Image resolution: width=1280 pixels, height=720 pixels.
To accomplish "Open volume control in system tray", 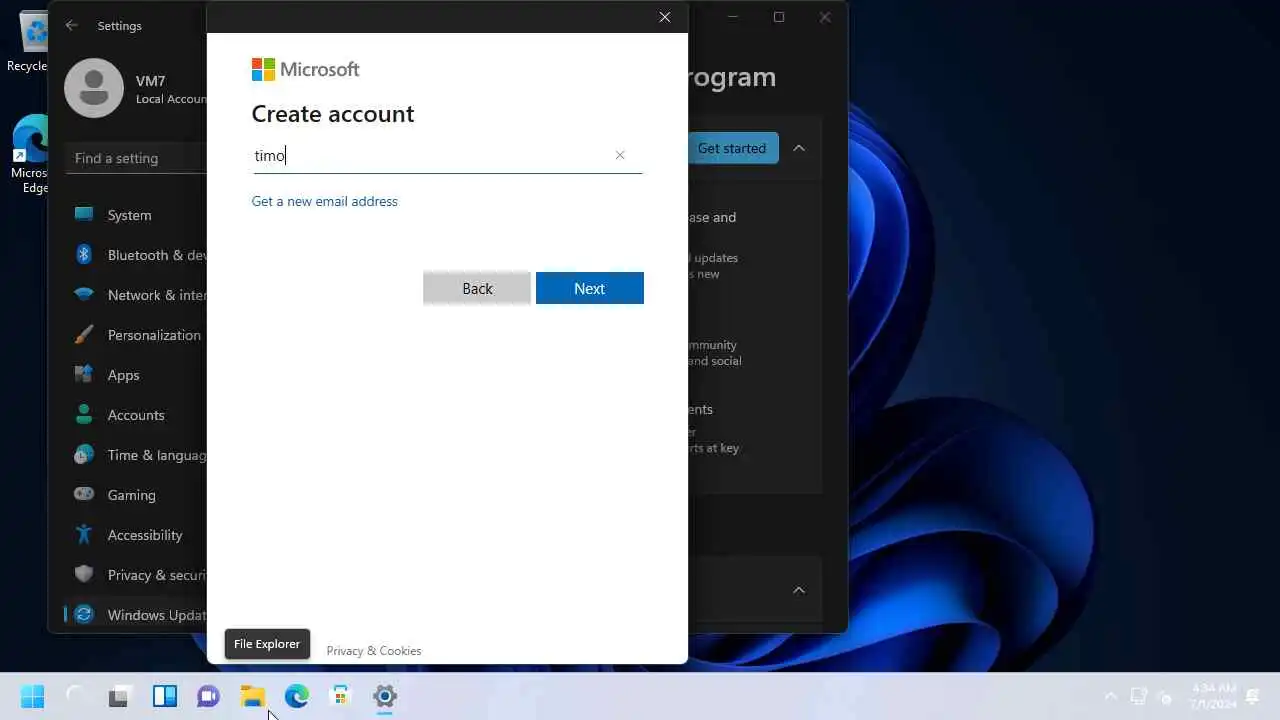I will [1164, 697].
